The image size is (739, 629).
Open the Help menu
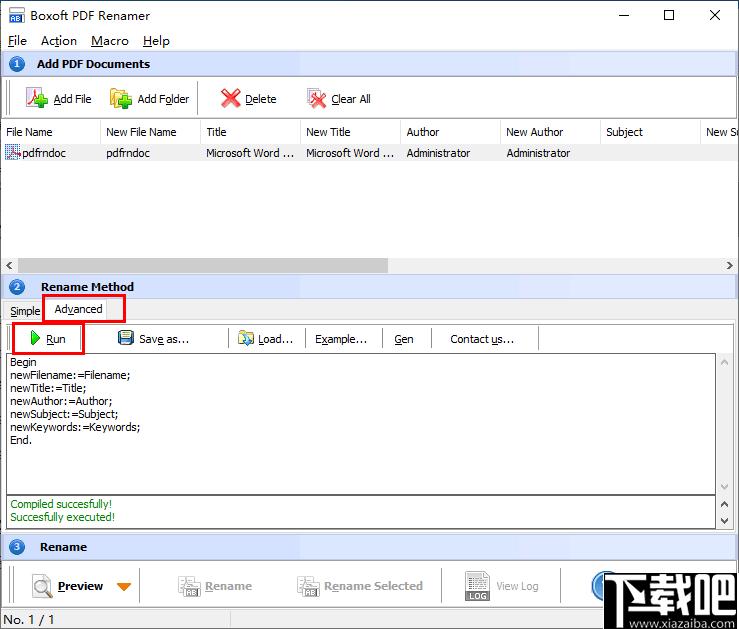click(156, 41)
